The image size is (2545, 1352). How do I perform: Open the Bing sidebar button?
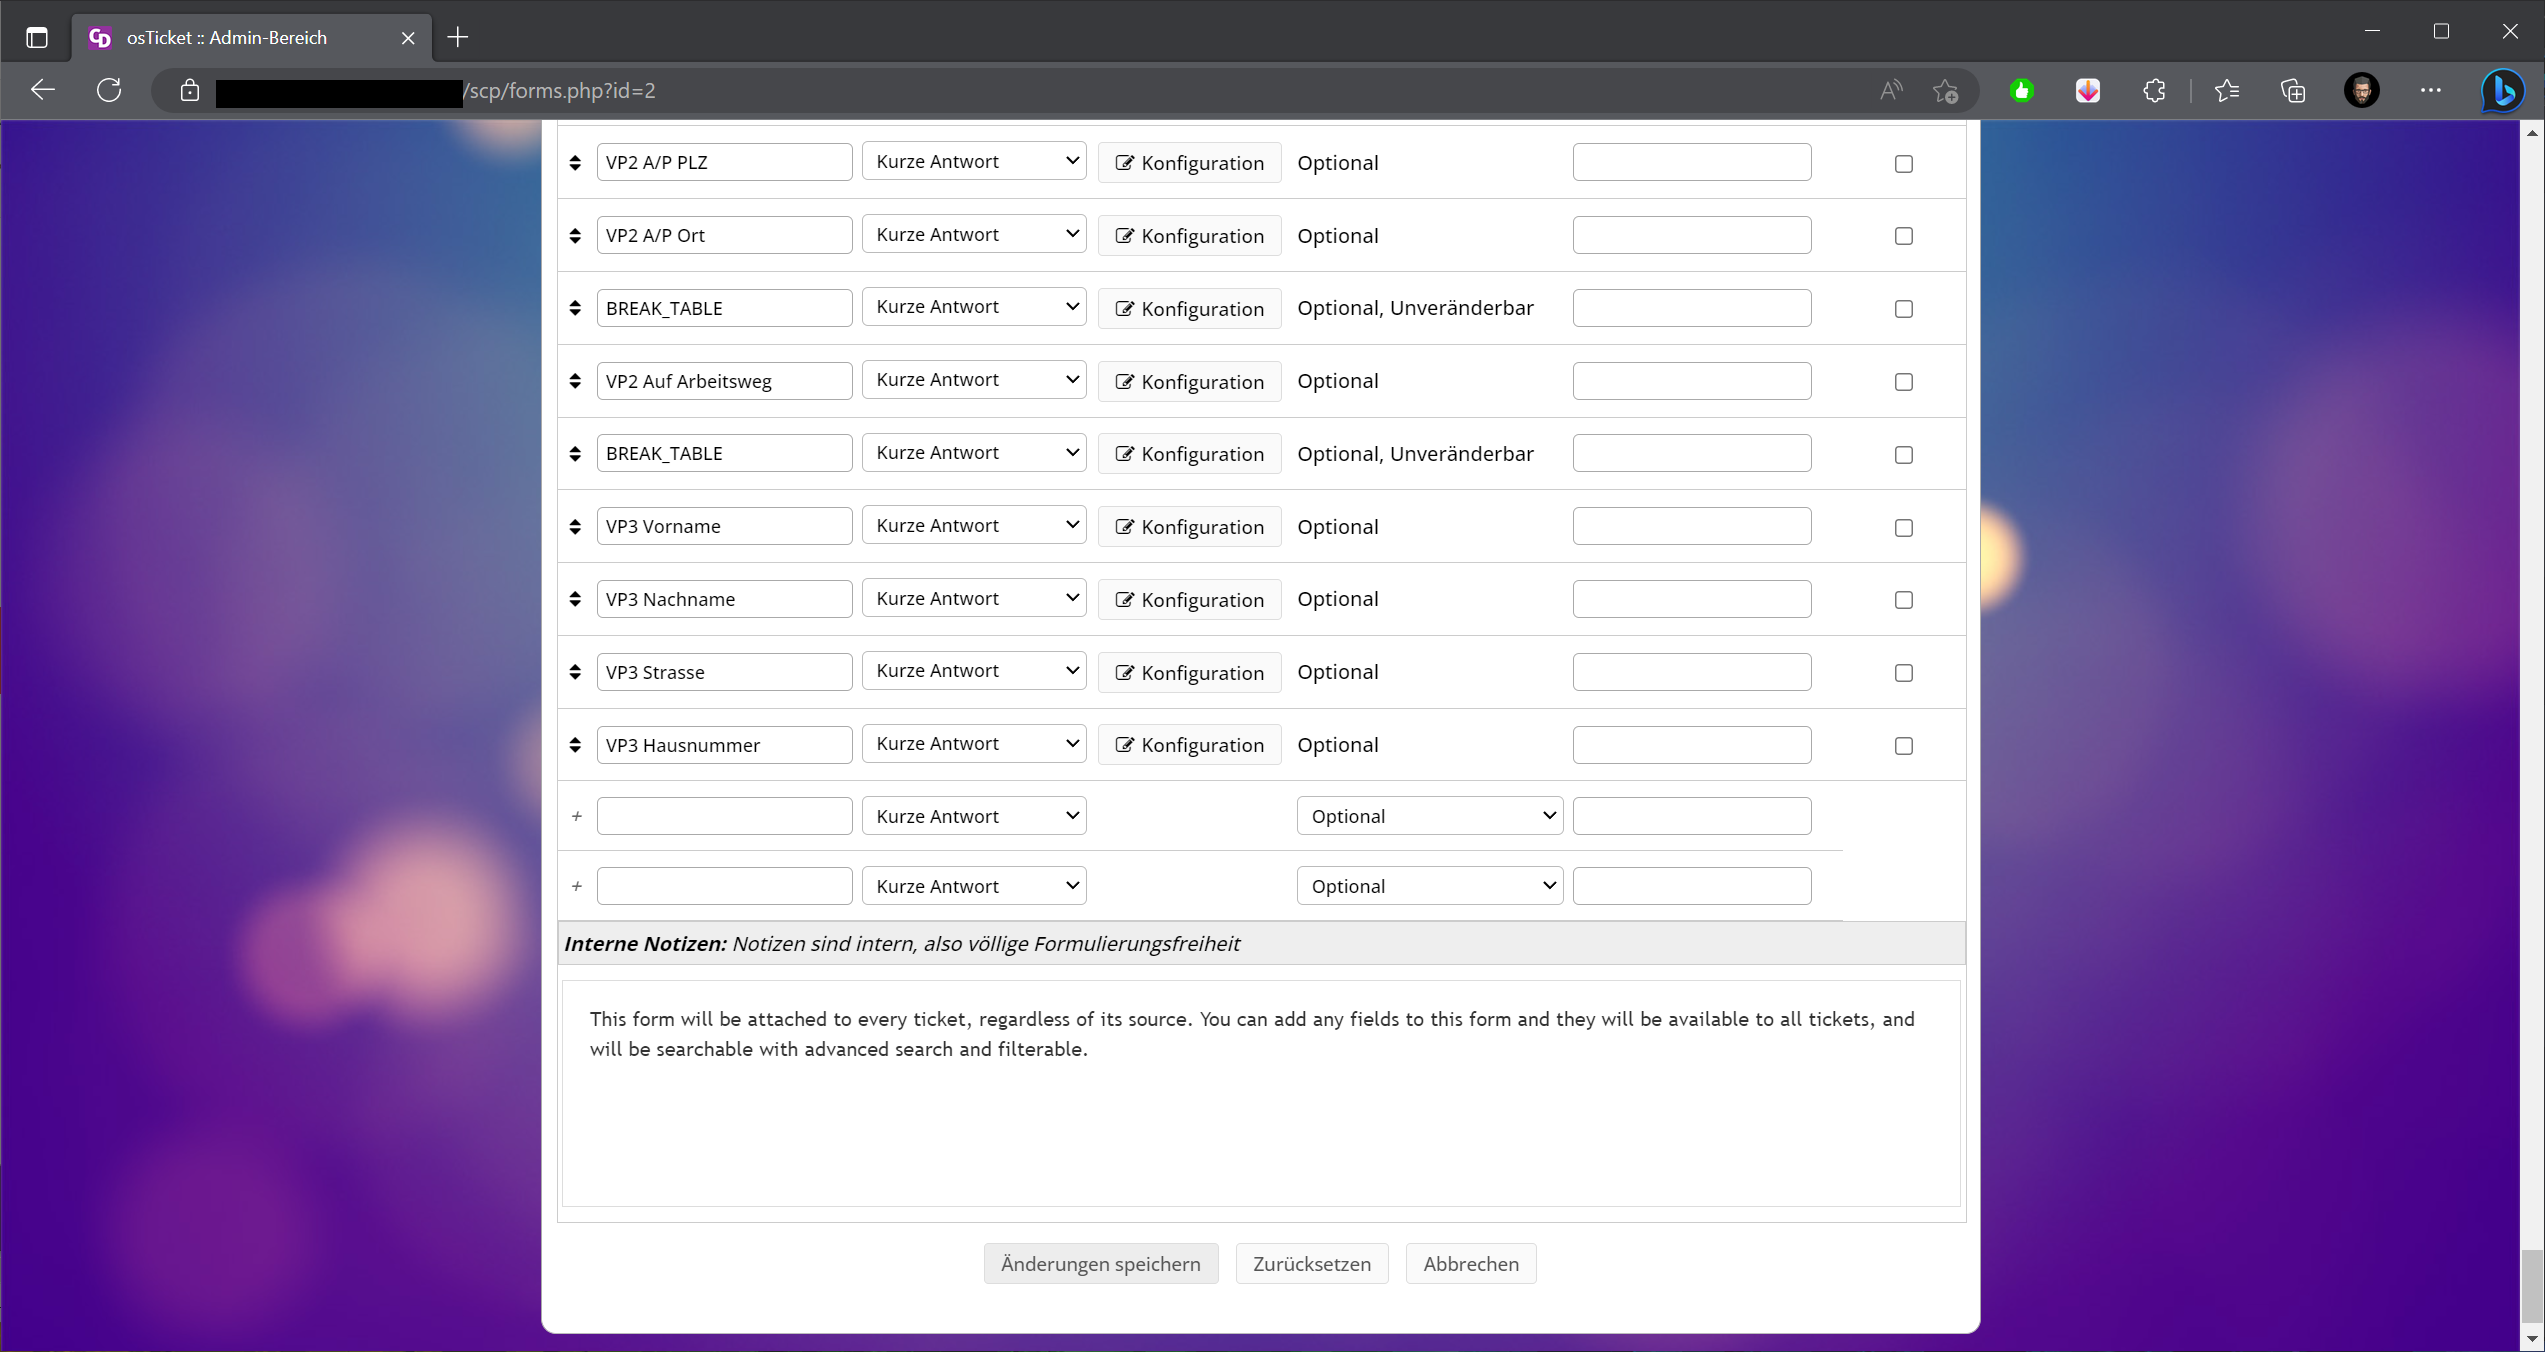click(2503, 91)
